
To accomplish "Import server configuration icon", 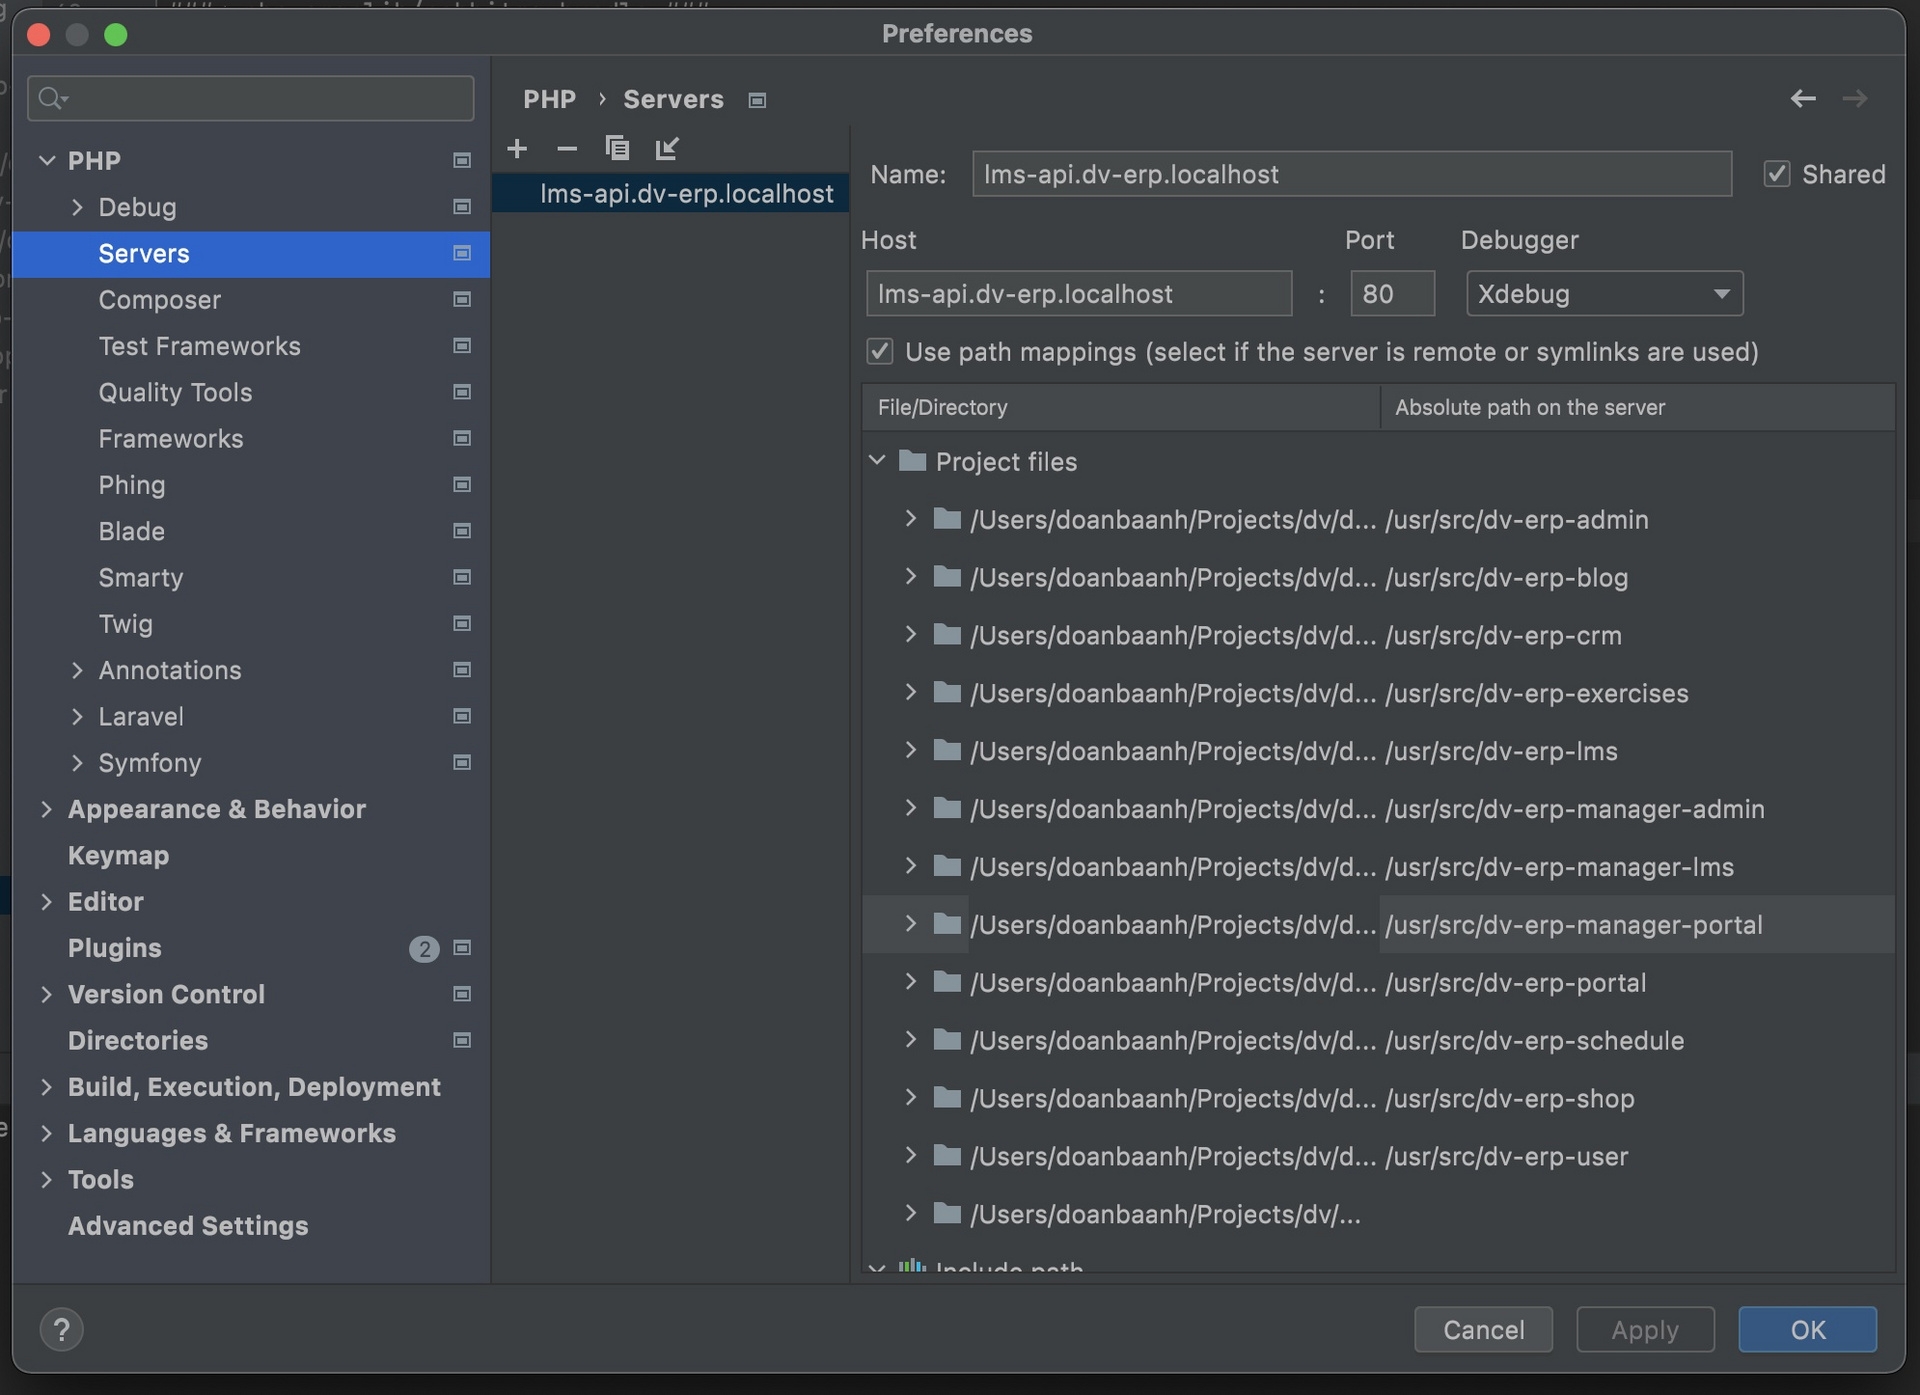I will point(667,149).
